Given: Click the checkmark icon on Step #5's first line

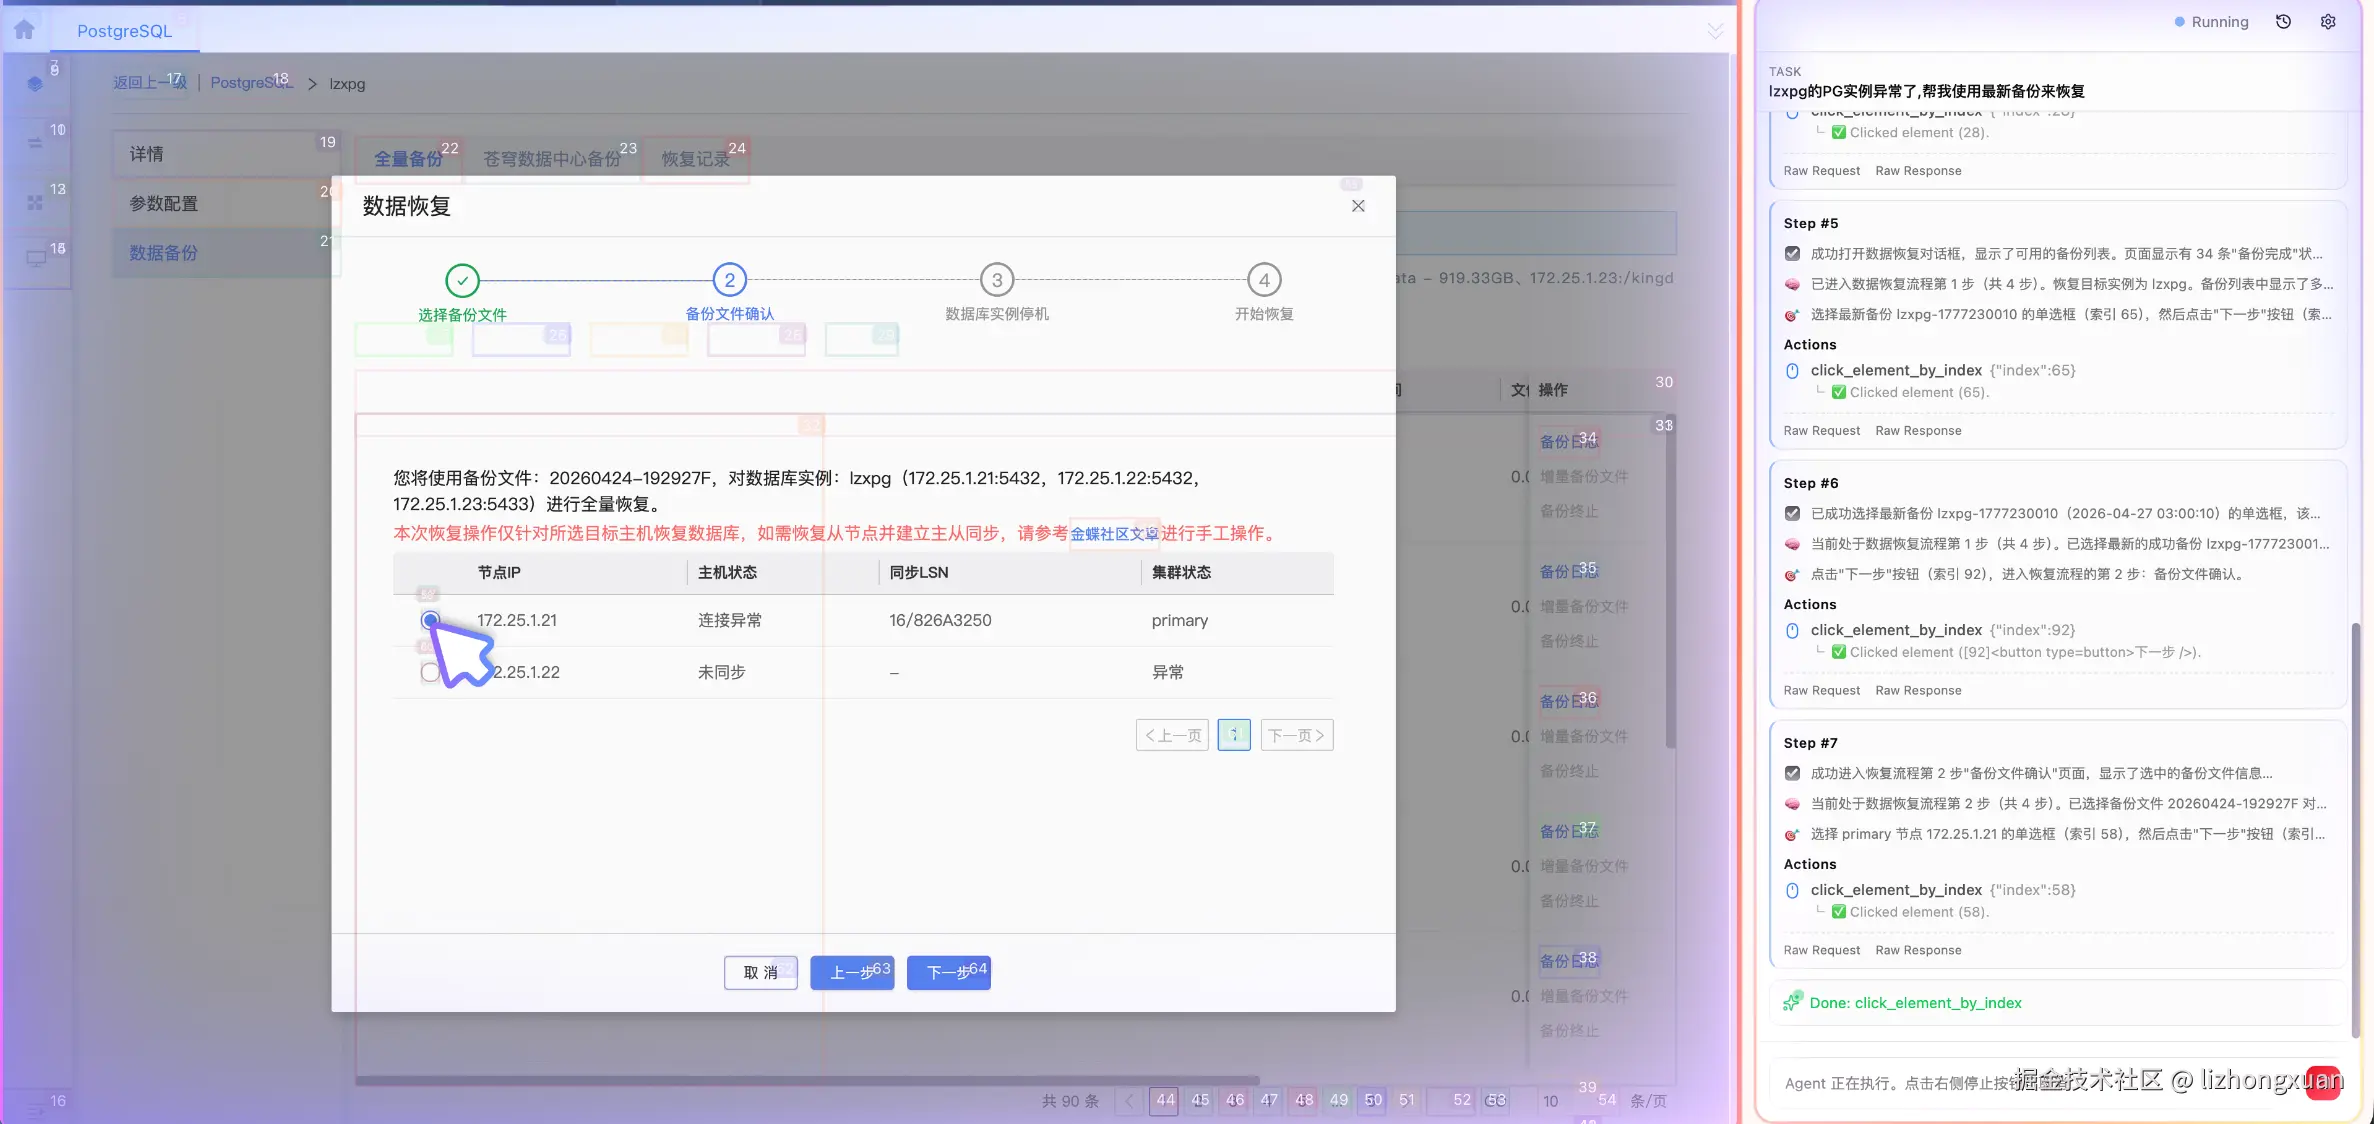Looking at the screenshot, I should click(x=1792, y=254).
